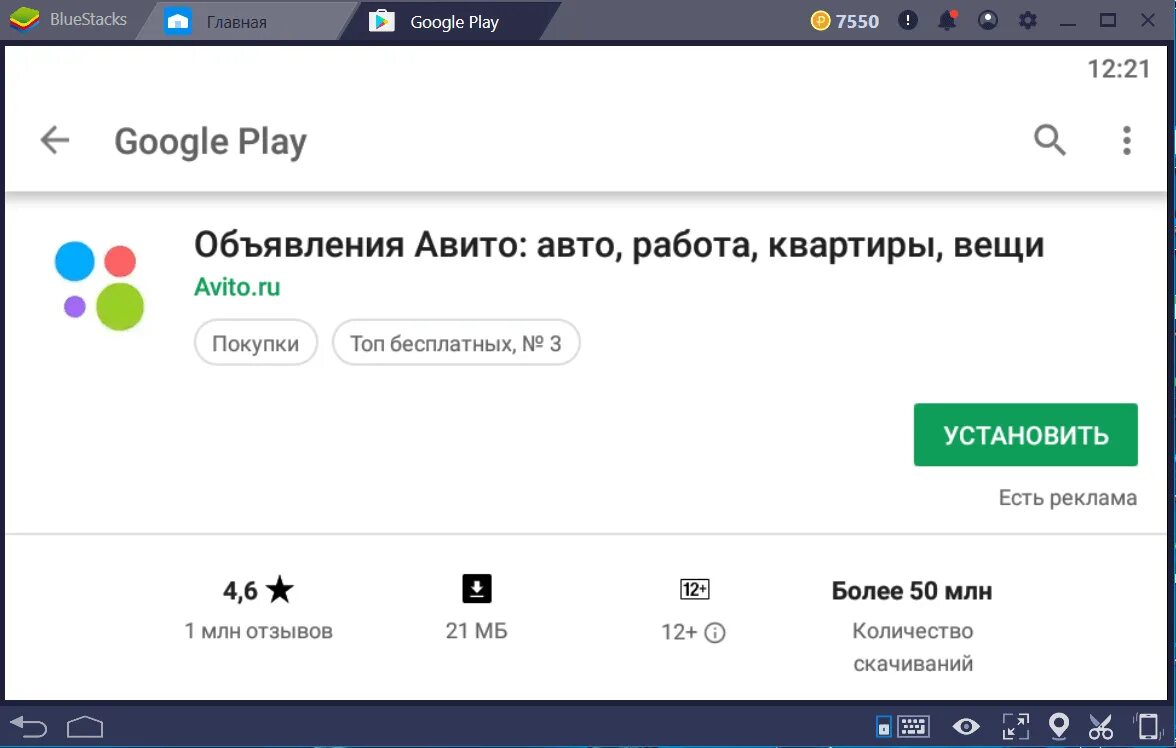
Task: Toggle the eye overlay icon
Action: tap(966, 726)
